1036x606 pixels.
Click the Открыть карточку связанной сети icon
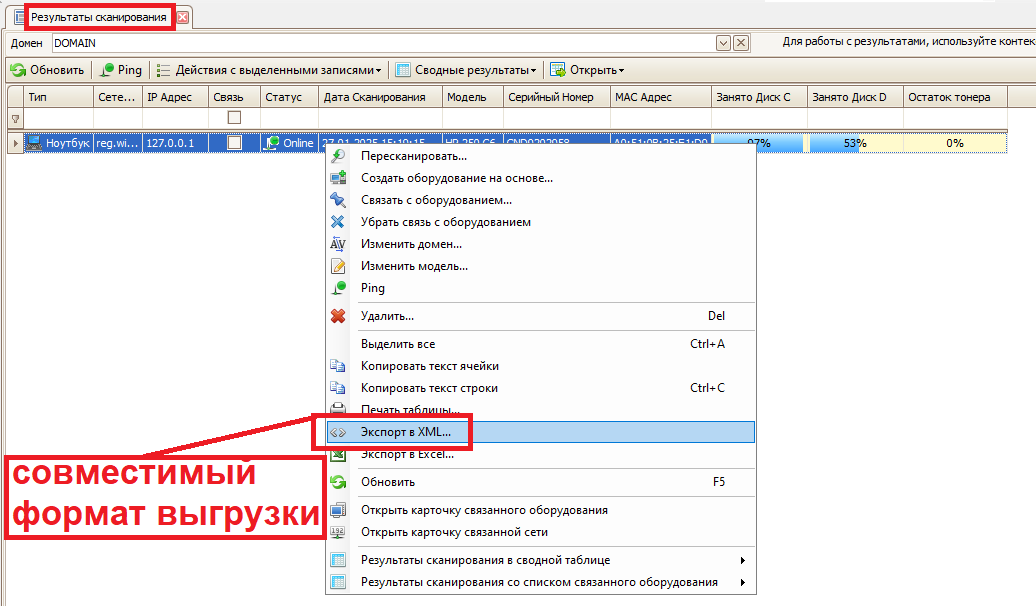point(338,532)
